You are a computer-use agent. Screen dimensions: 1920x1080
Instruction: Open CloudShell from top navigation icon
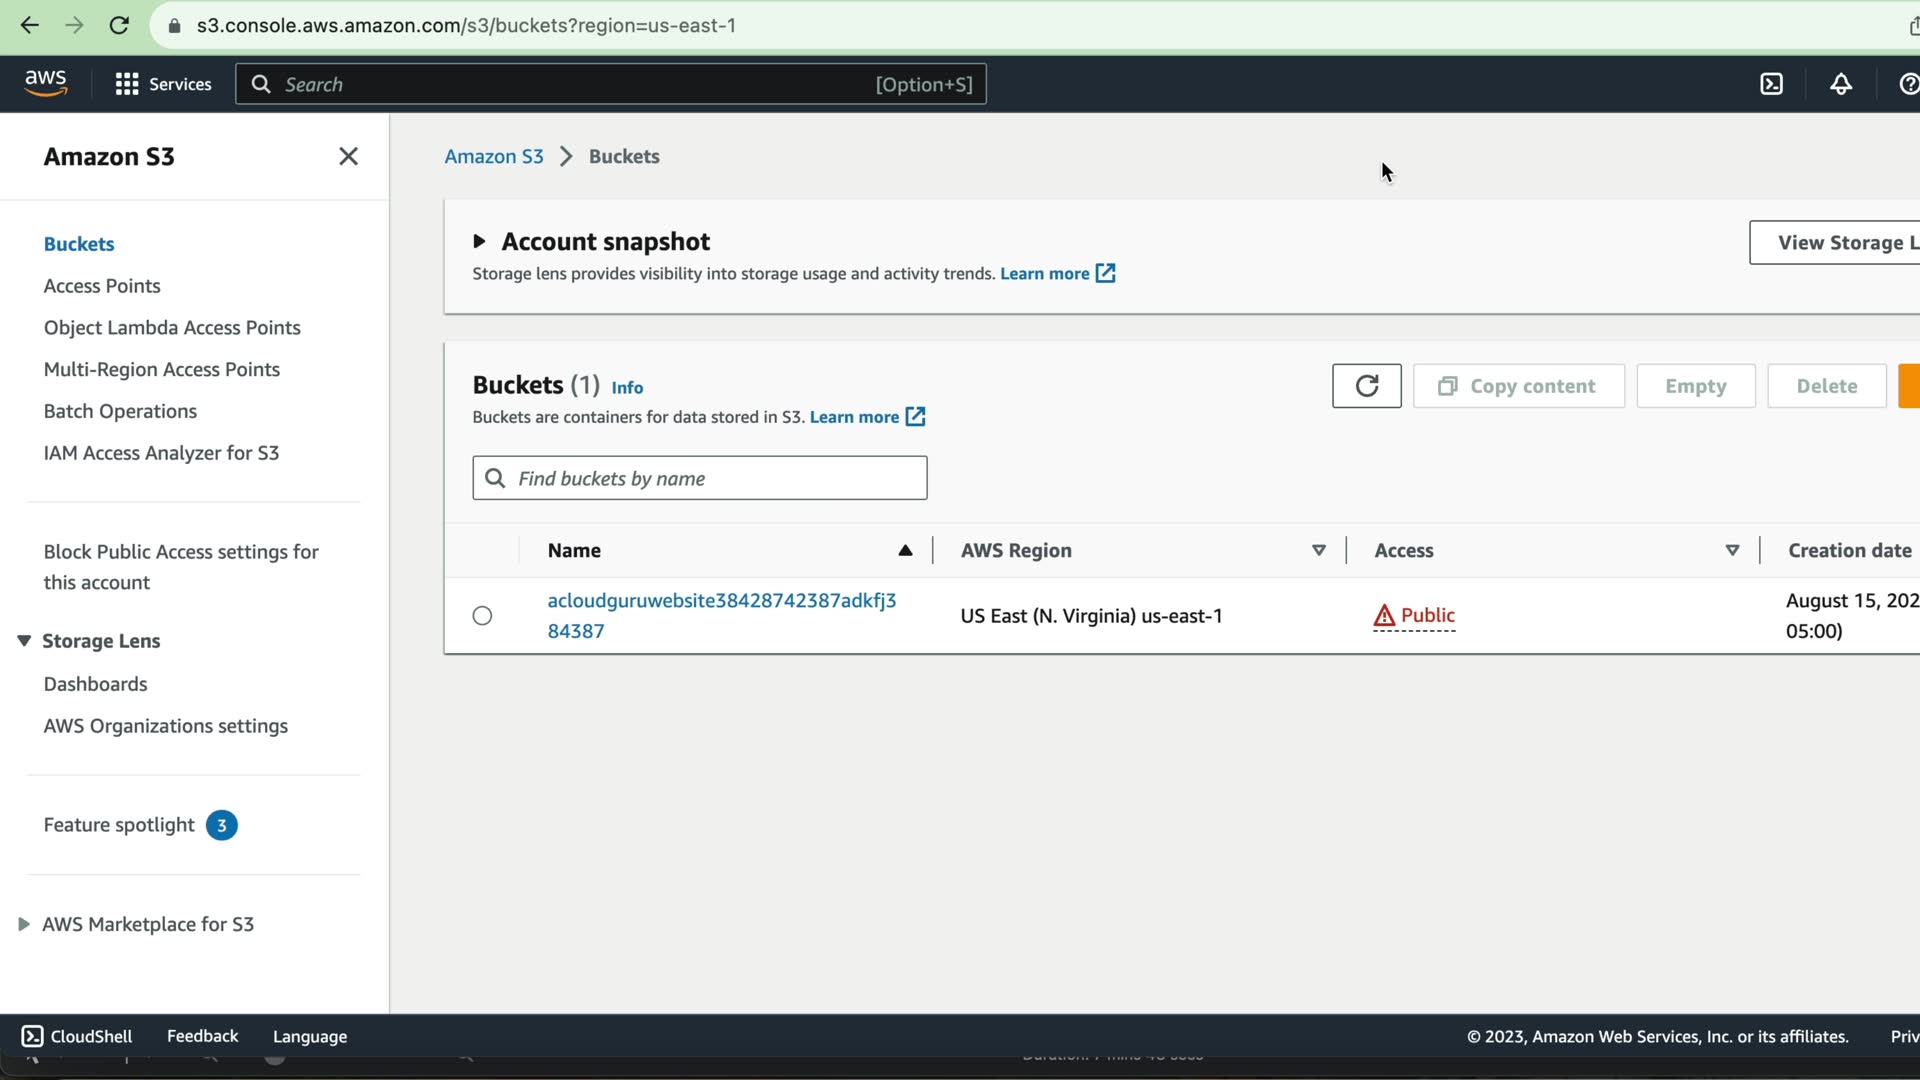(1771, 84)
